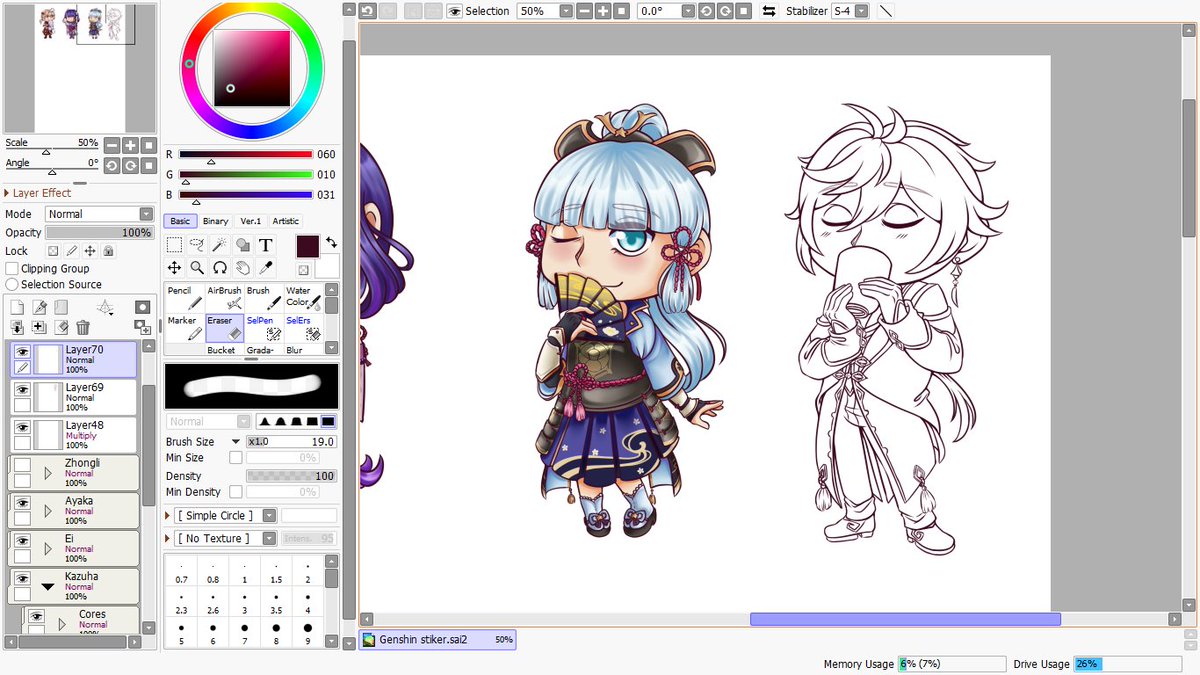Select the Blur tool
This screenshot has height=675, width=1200.
(304, 350)
